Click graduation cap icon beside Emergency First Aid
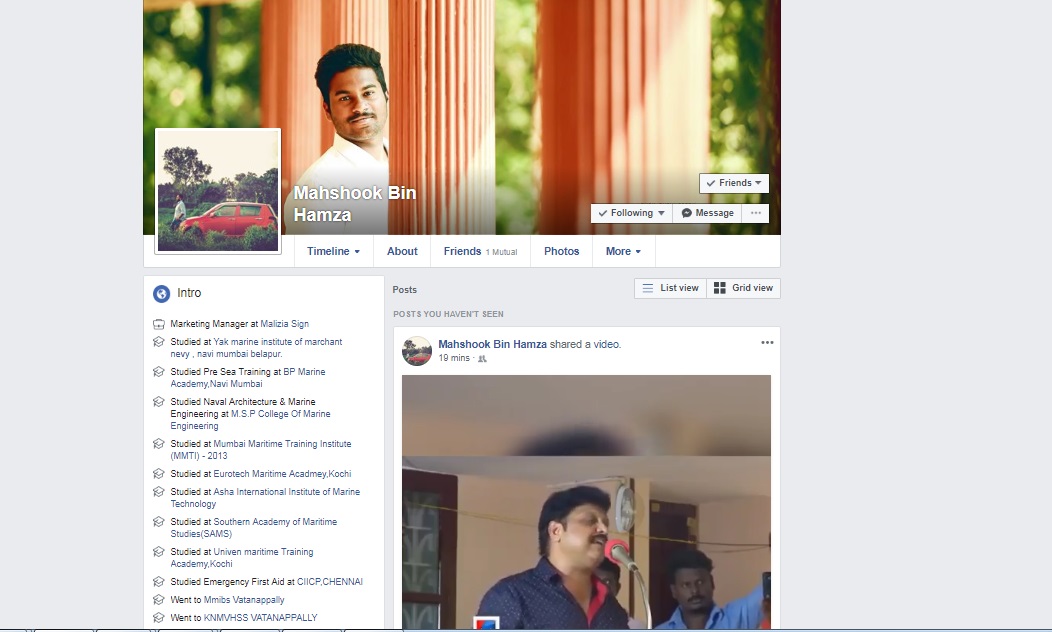1052x632 pixels. (159, 582)
